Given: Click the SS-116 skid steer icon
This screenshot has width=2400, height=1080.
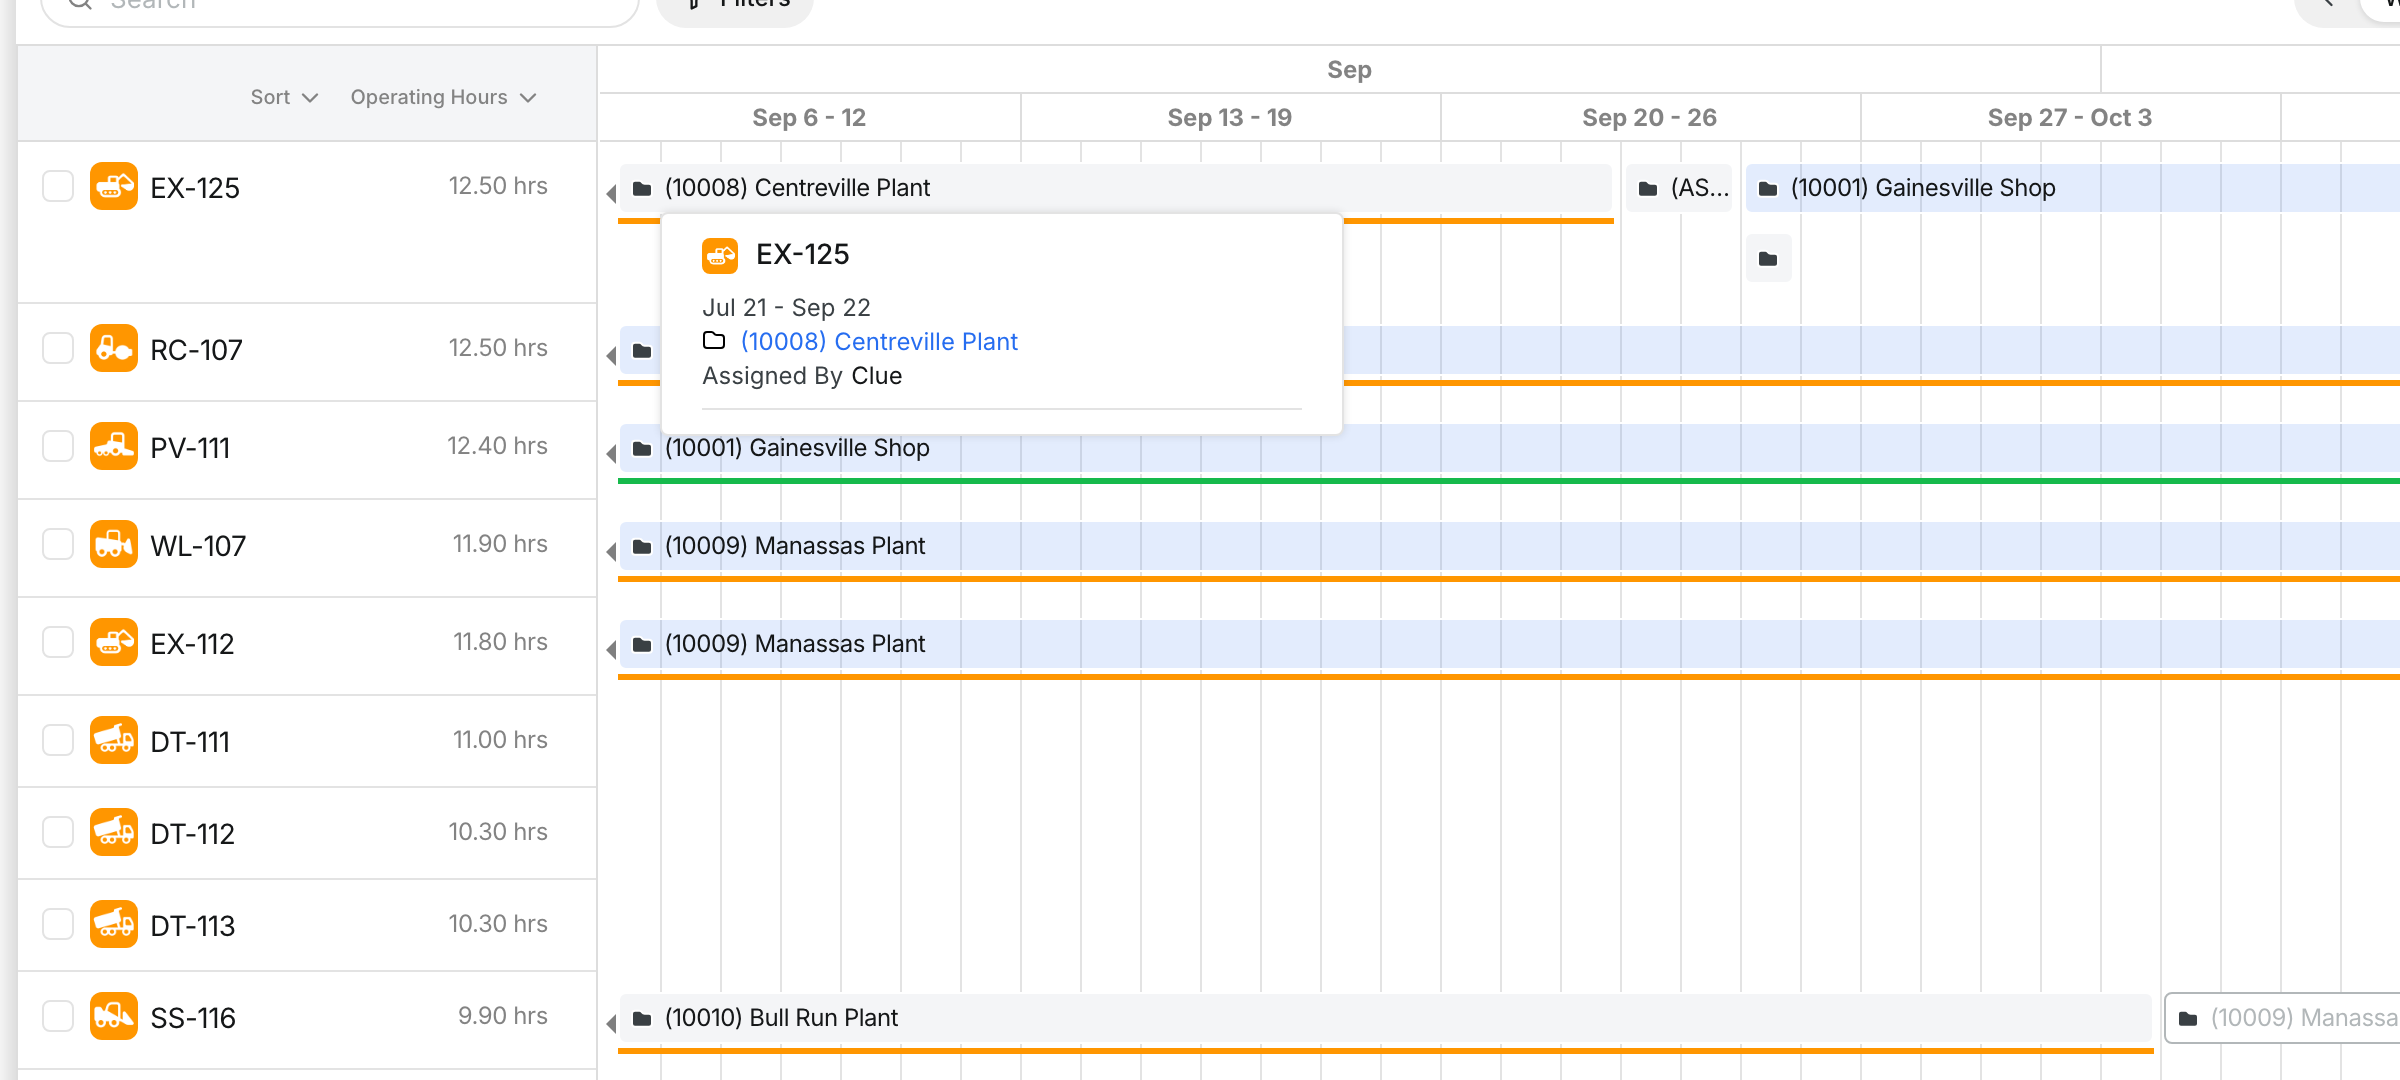Looking at the screenshot, I should pyautogui.click(x=114, y=1016).
